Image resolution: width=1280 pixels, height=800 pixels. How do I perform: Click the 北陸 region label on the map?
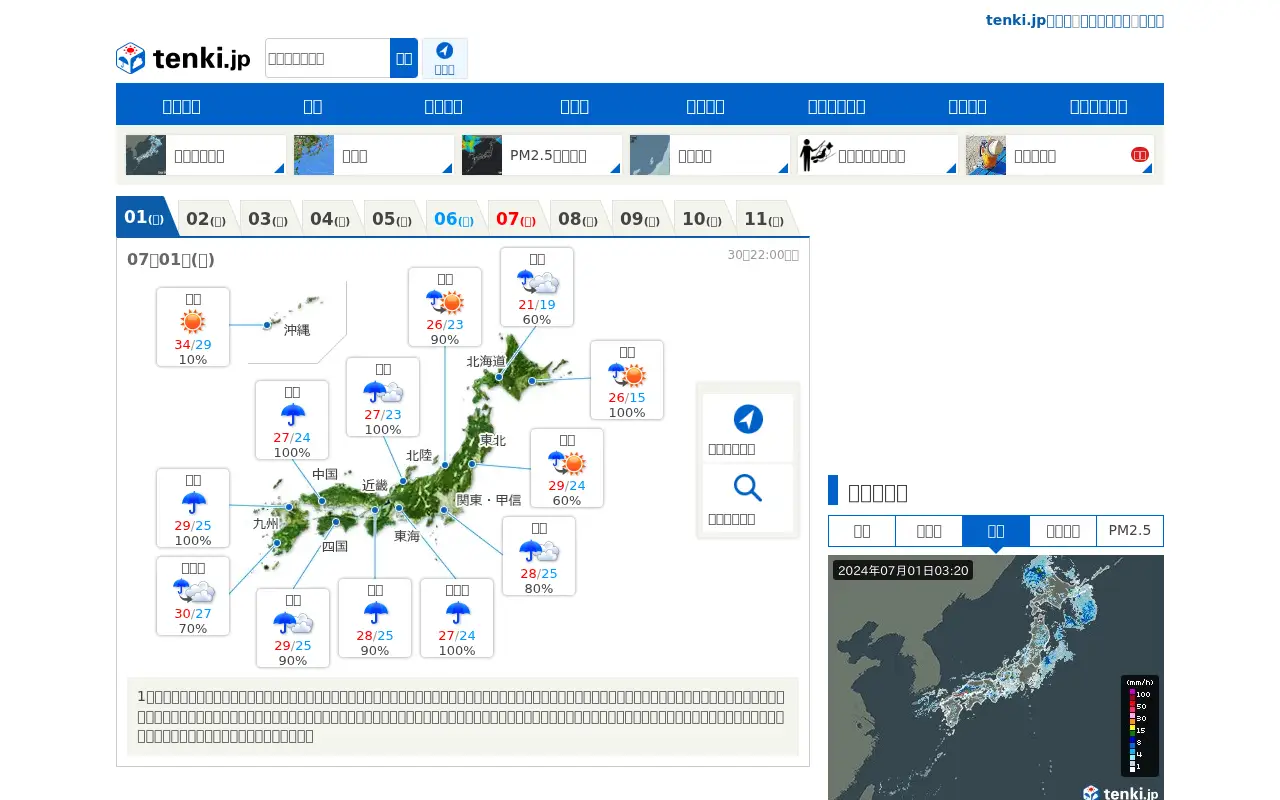tap(419, 455)
